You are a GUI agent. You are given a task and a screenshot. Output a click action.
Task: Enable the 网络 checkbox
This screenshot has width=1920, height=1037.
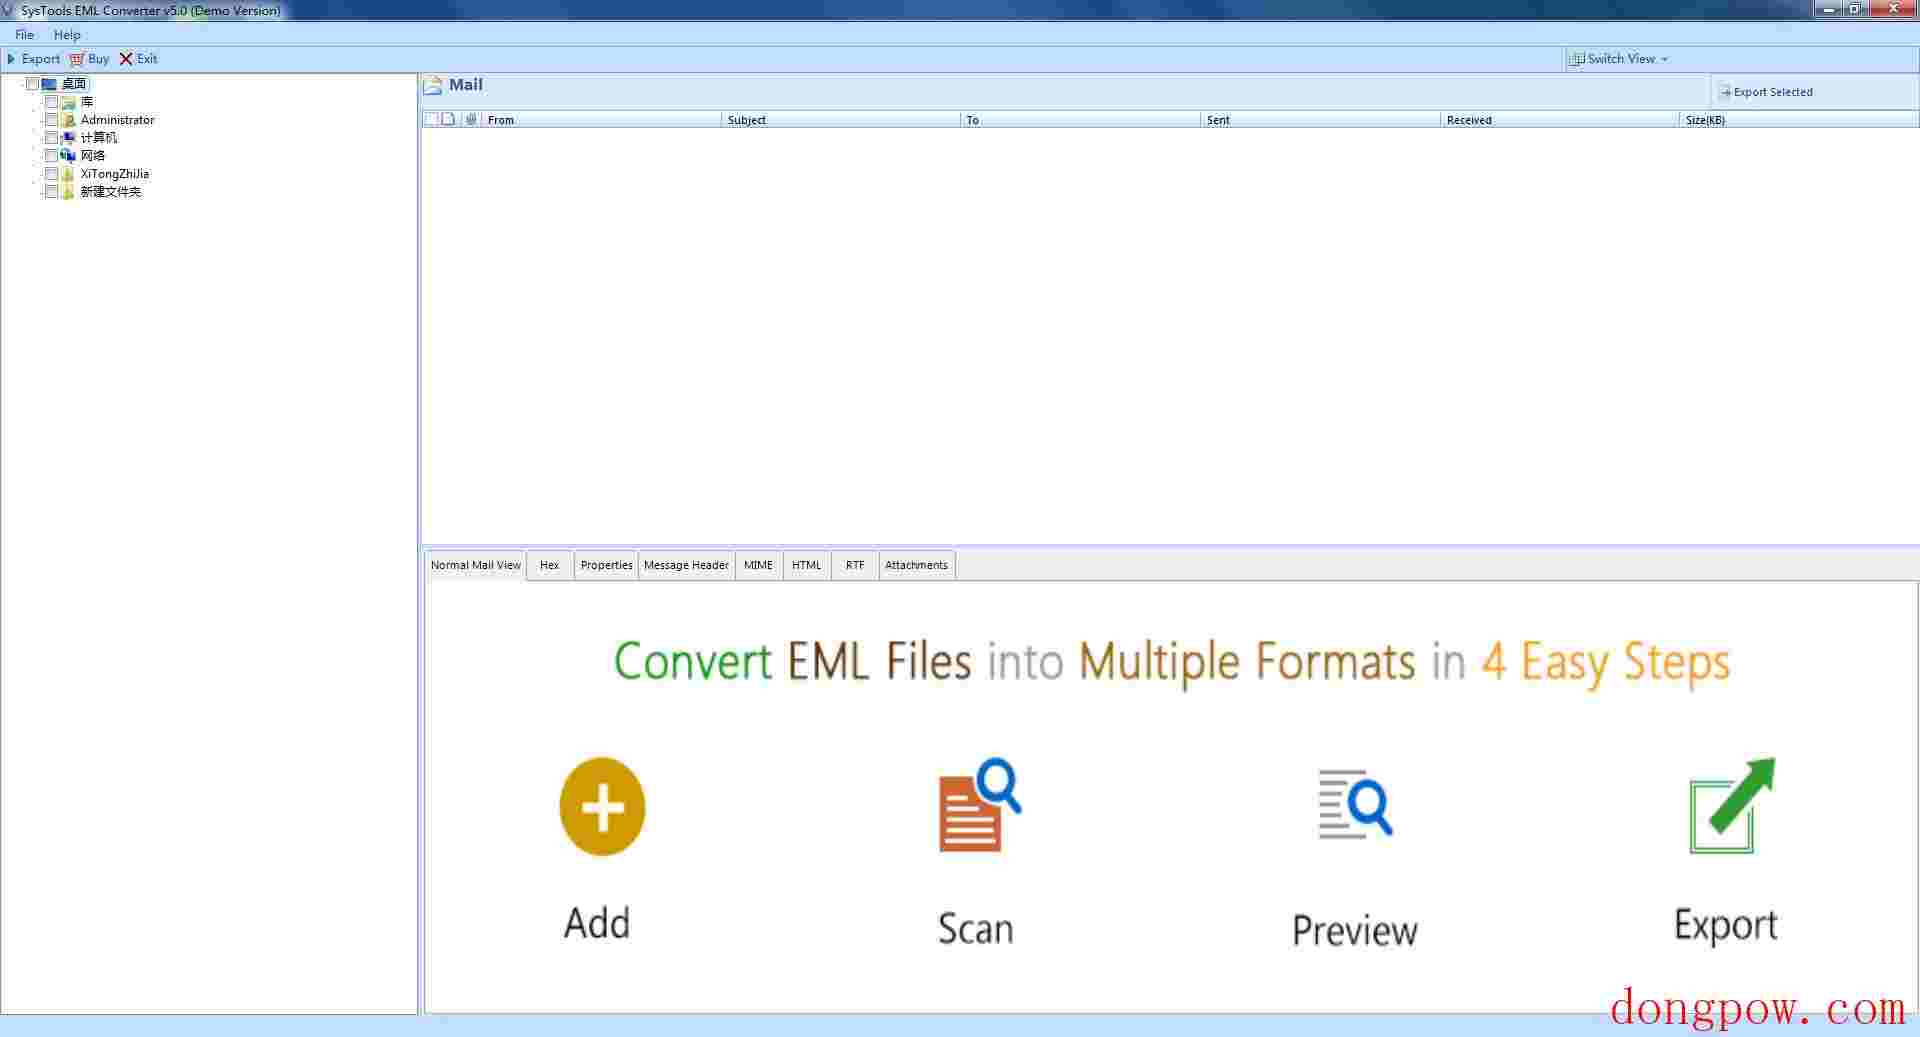coord(51,156)
